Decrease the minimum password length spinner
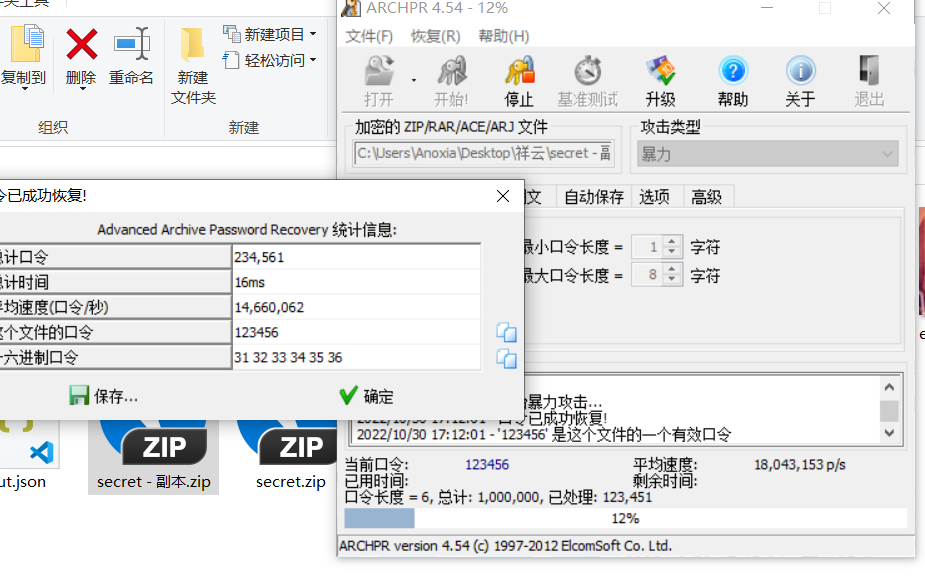Image resolution: width=925 pixels, height=586 pixels. 672,253
